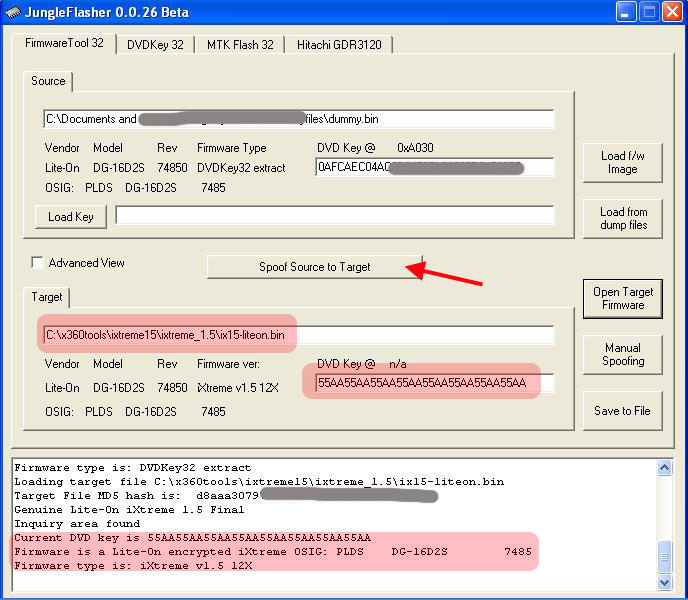Click the source file path field with dummy.bin
This screenshot has width=688, height=600.
[299, 119]
